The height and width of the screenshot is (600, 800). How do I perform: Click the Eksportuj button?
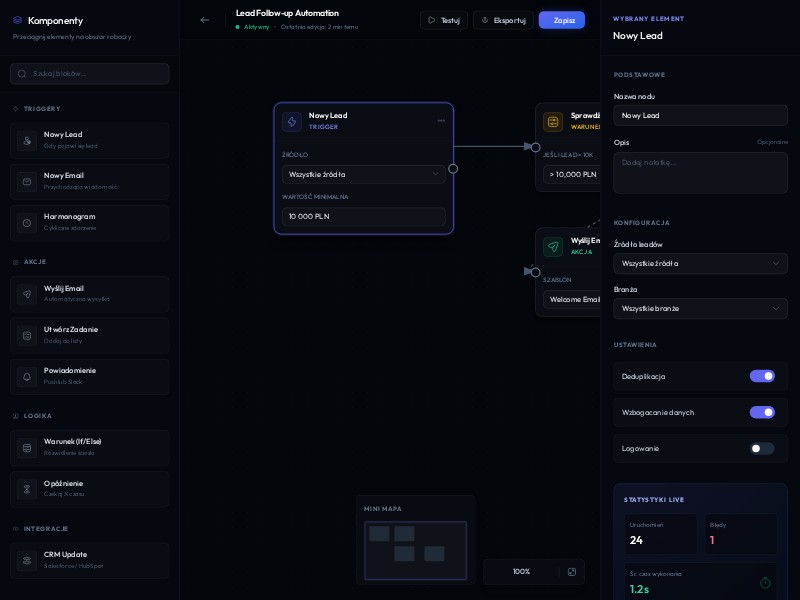(503, 20)
